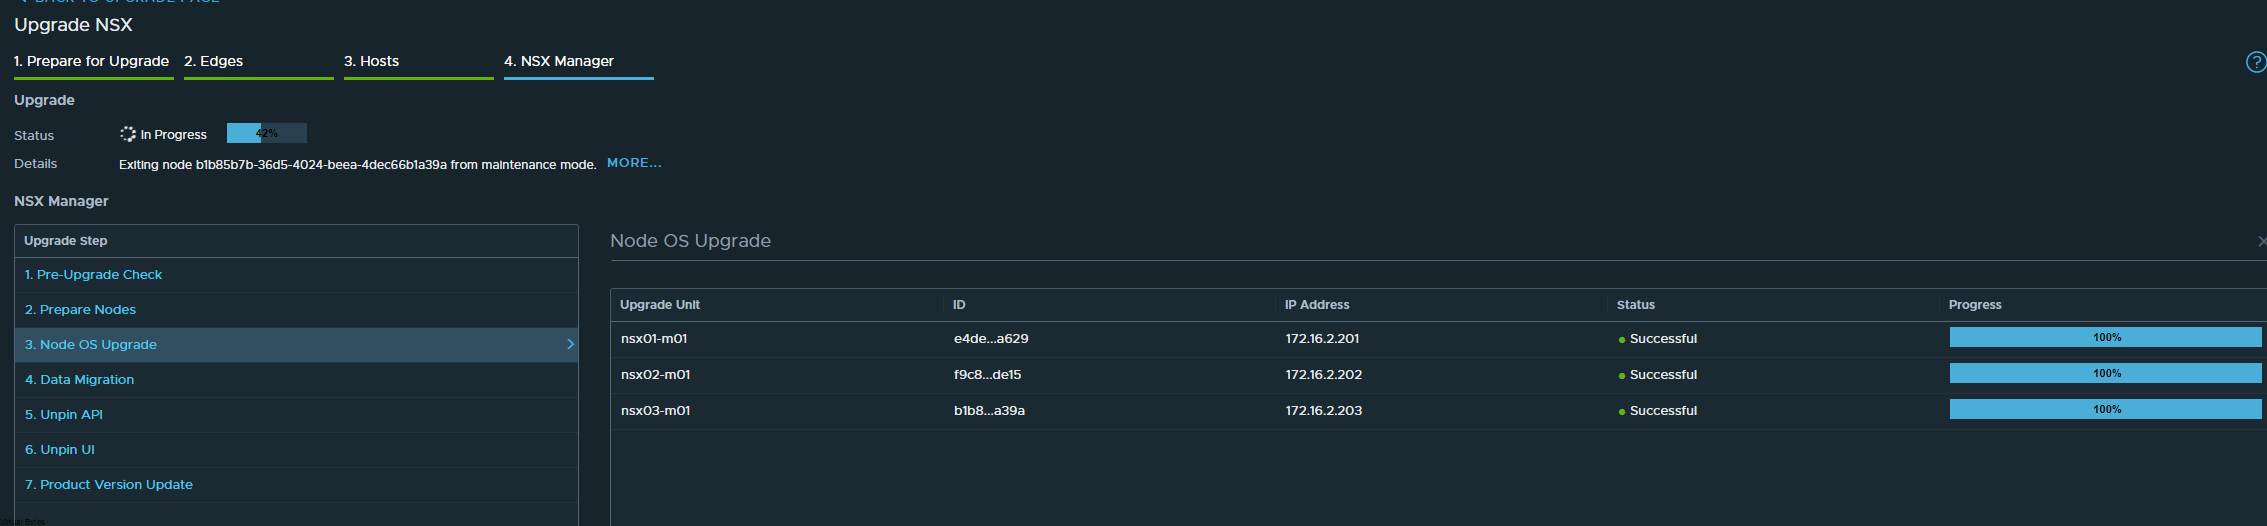Expand the Node OS Upgrade chevron
Viewport: 2267px width, 526px height.
(x=570, y=344)
